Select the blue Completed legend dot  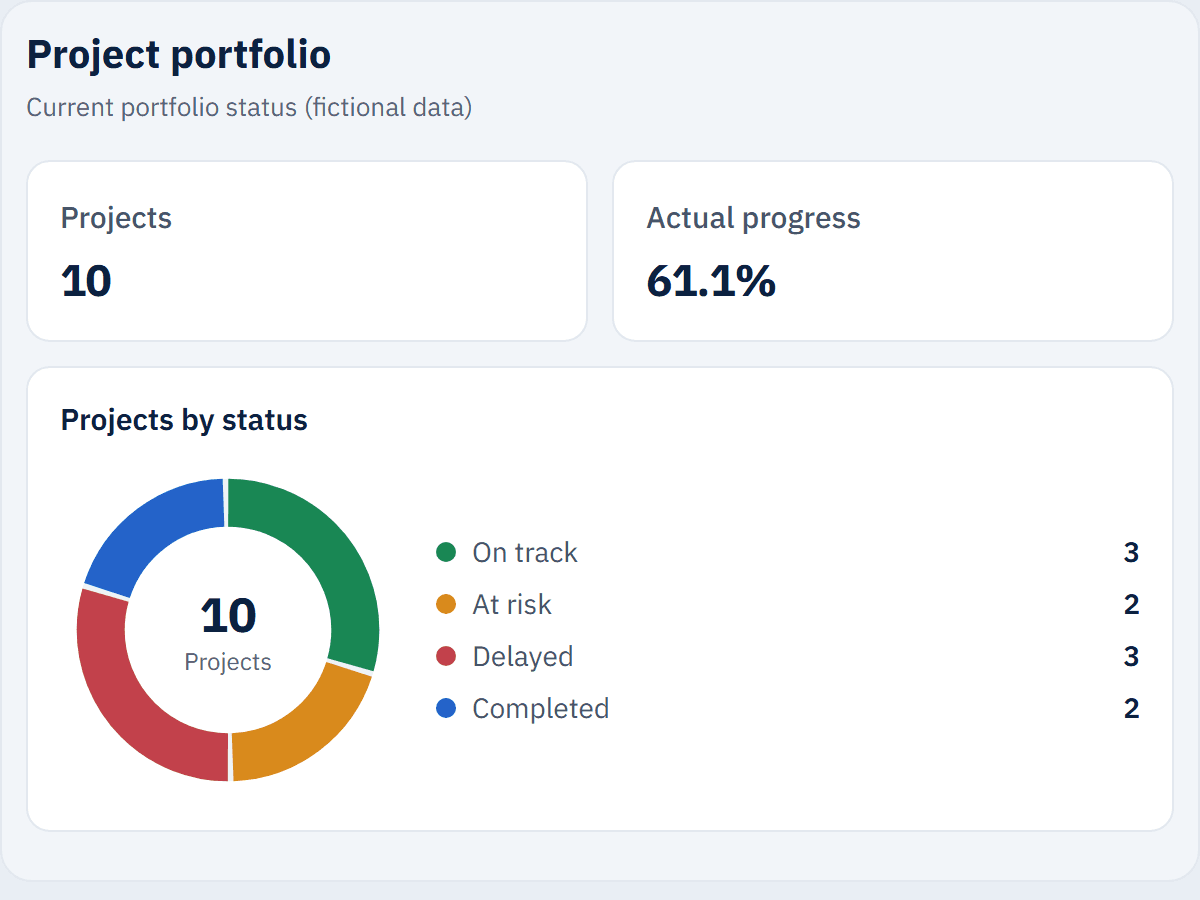pyautogui.click(x=446, y=708)
